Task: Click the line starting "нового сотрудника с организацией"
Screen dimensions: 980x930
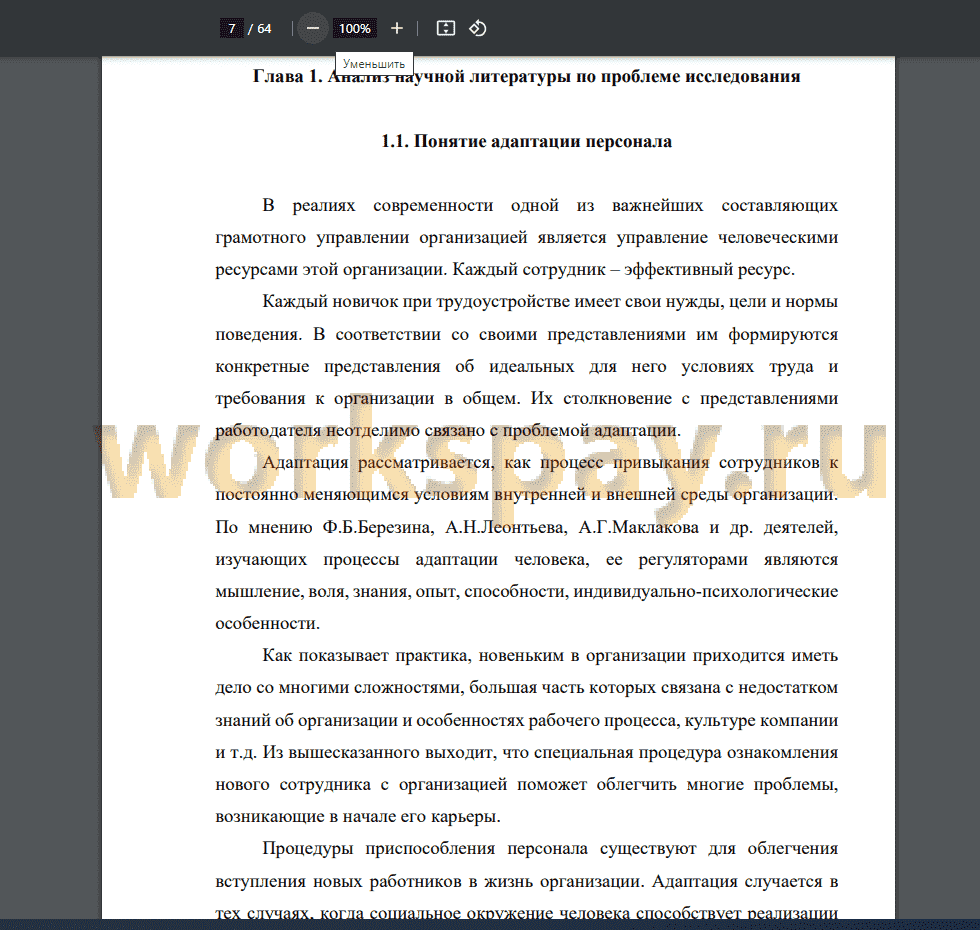Action: pyautogui.click(x=526, y=784)
